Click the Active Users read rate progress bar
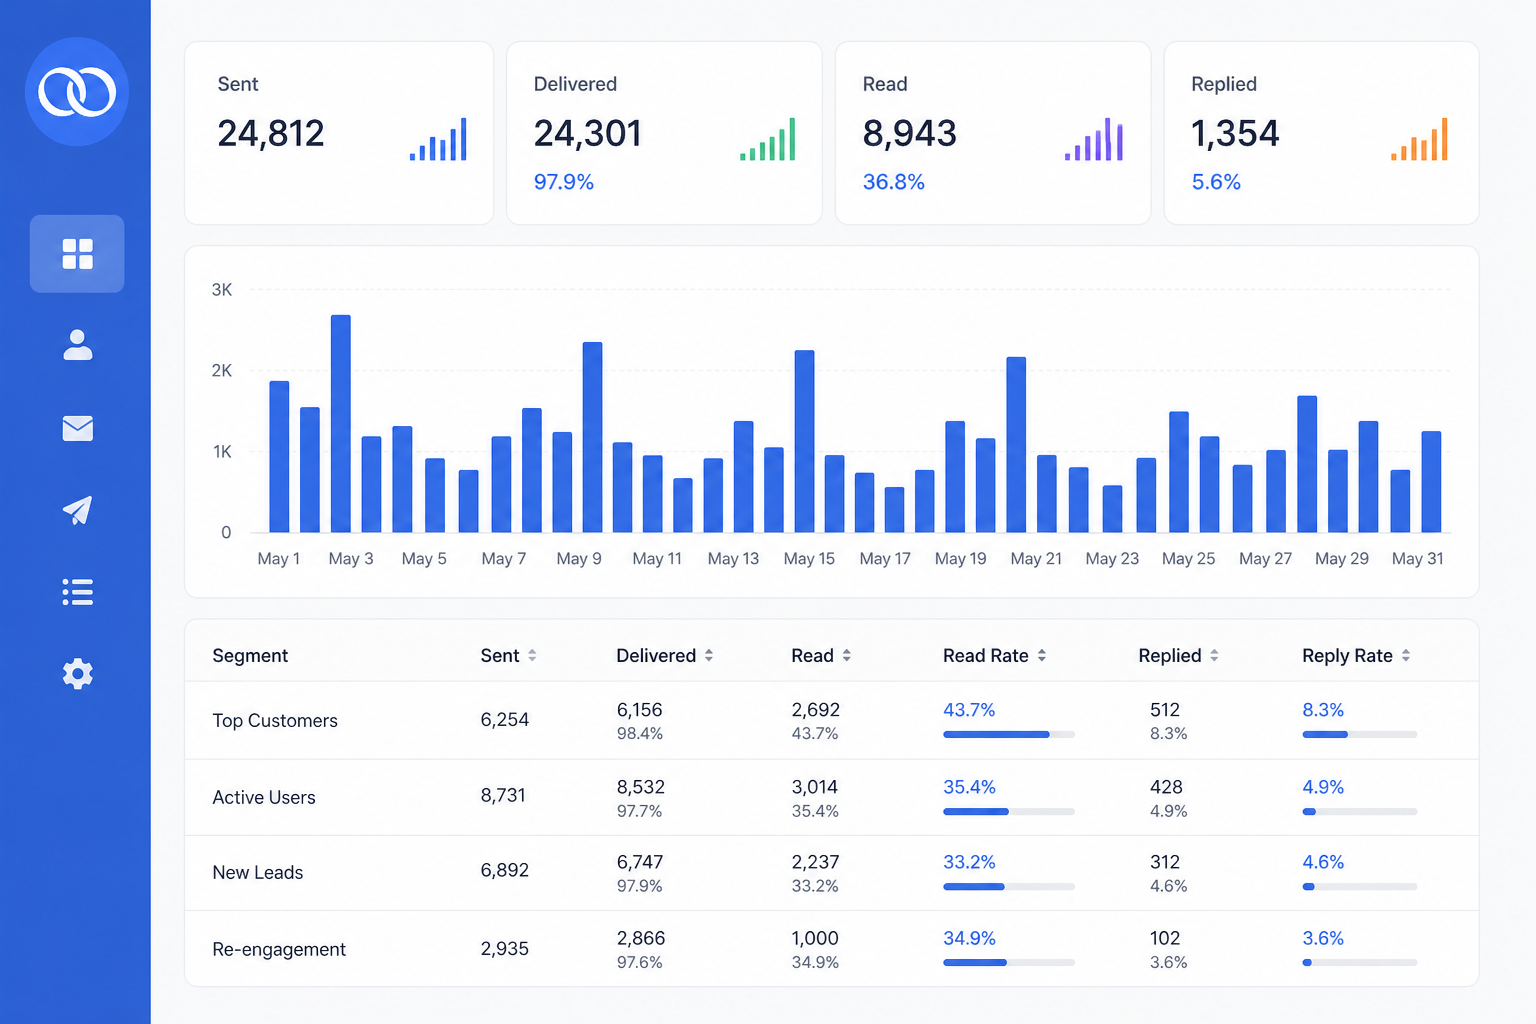1536x1024 pixels. [x=1009, y=811]
